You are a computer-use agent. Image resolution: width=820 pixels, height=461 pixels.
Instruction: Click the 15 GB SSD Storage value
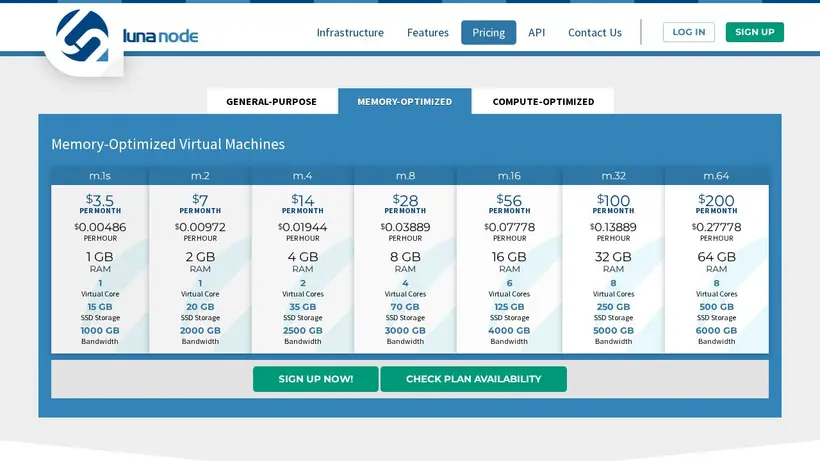tap(100, 307)
